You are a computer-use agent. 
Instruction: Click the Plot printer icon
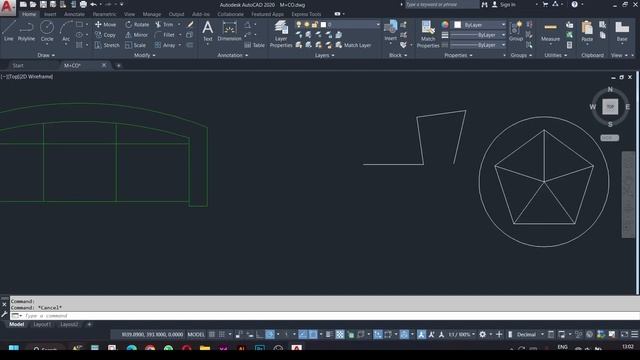83,4
